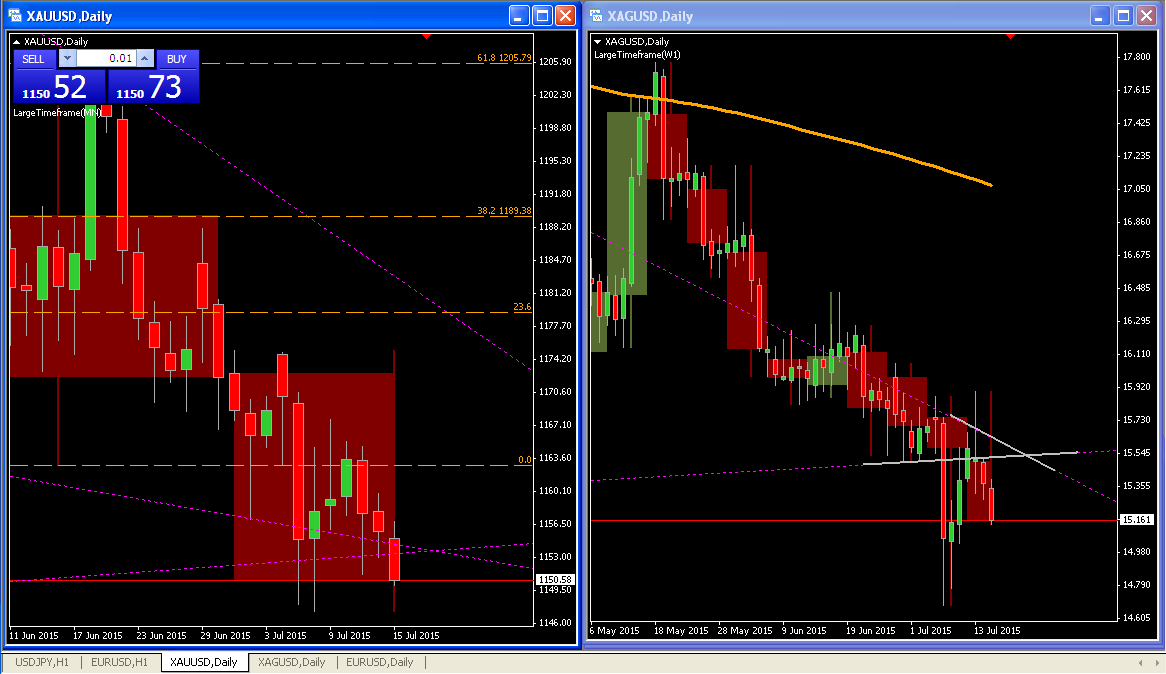
Task: Open the EURUSD,Daily chart tab
Action: coord(379,662)
